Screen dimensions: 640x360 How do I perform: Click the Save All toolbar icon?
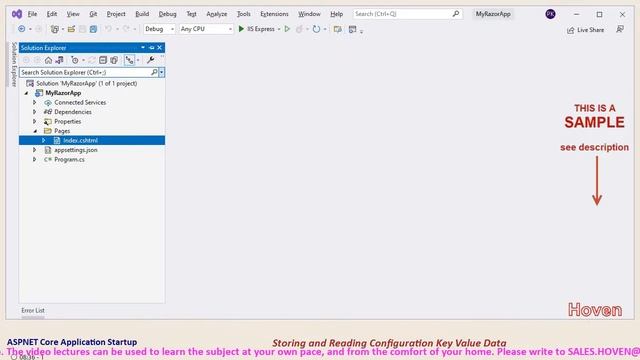pos(93,29)
